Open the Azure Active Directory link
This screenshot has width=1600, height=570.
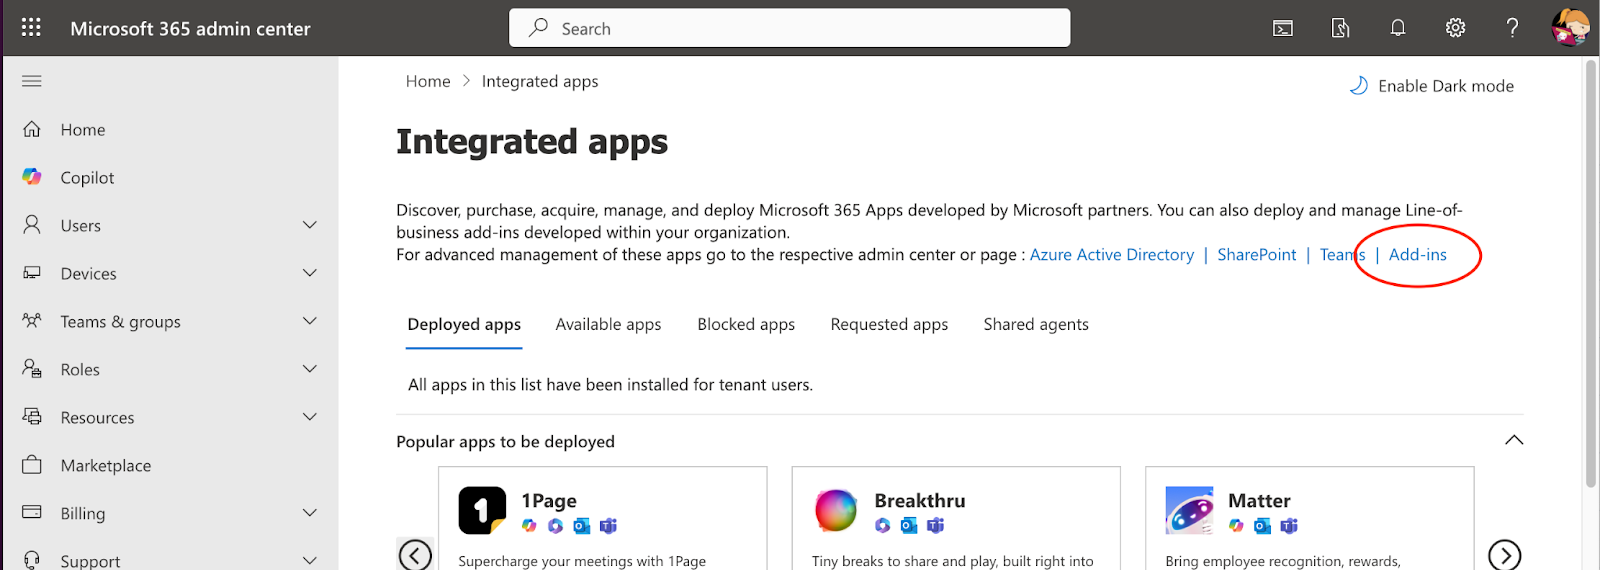(1112, 255)
